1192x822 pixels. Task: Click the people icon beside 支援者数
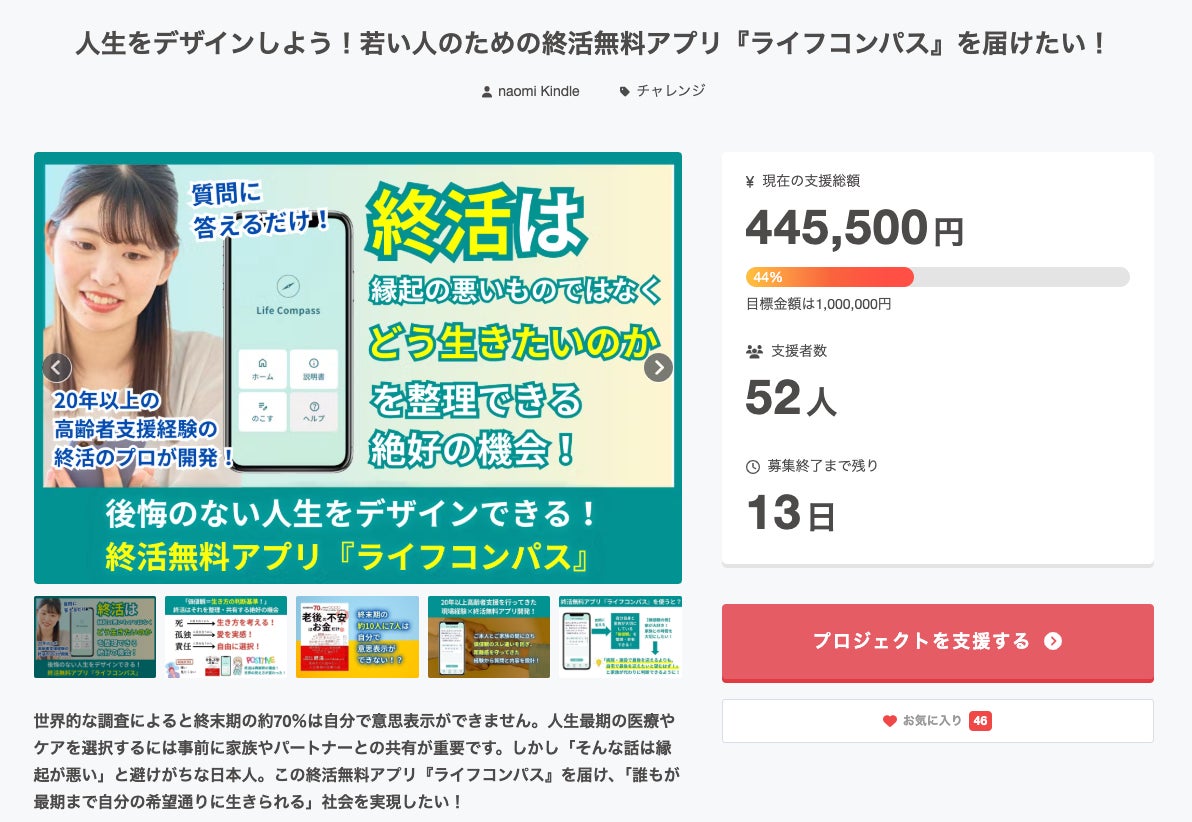point(754,352)
